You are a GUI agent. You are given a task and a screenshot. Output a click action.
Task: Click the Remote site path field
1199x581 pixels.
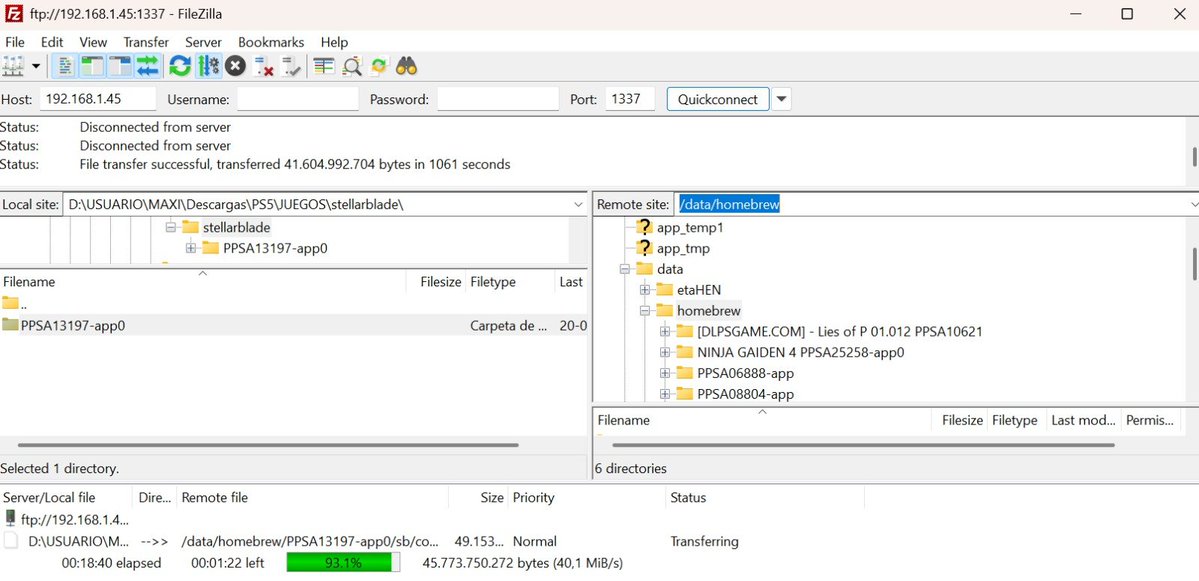click(937, 205)
